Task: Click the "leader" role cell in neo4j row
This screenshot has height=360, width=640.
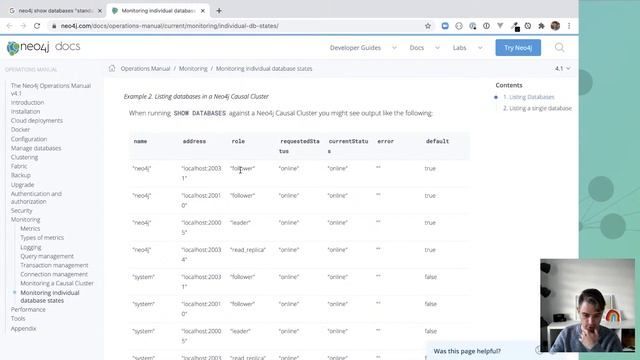Action: coord(240,222)
